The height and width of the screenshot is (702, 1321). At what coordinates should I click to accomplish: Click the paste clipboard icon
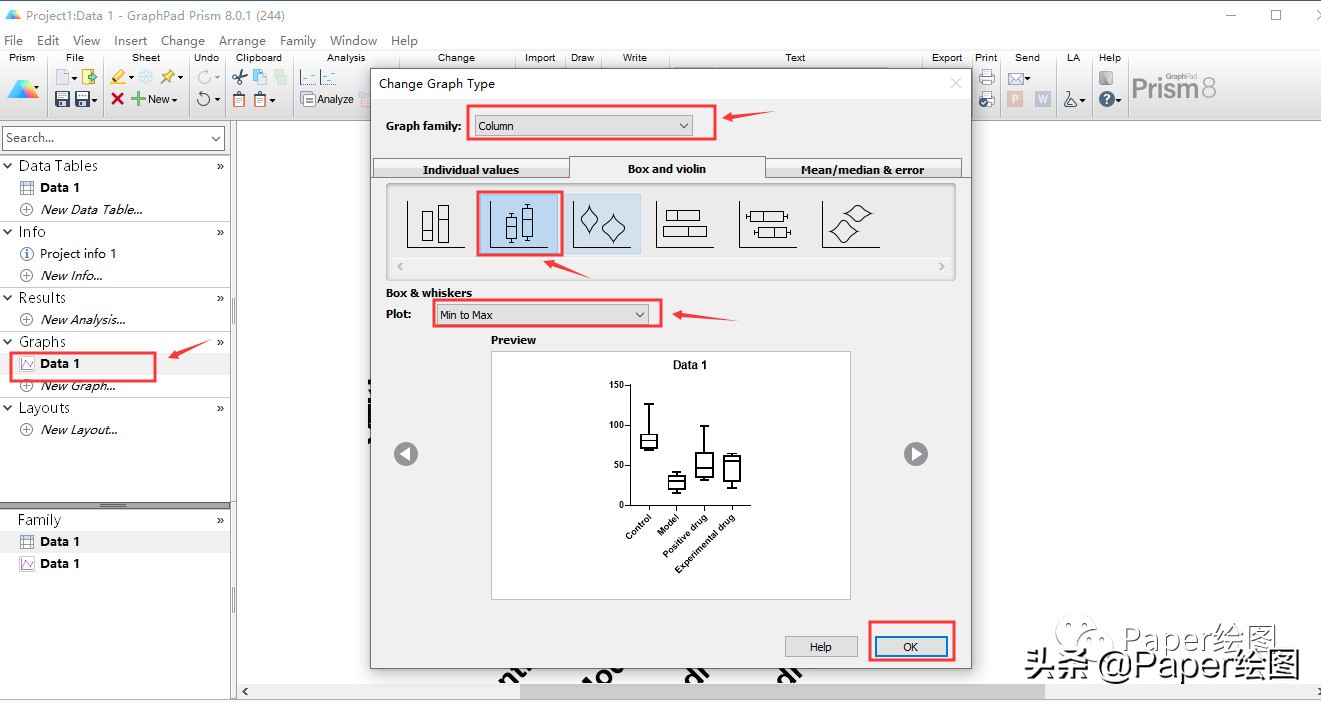[x=239, y=99]
